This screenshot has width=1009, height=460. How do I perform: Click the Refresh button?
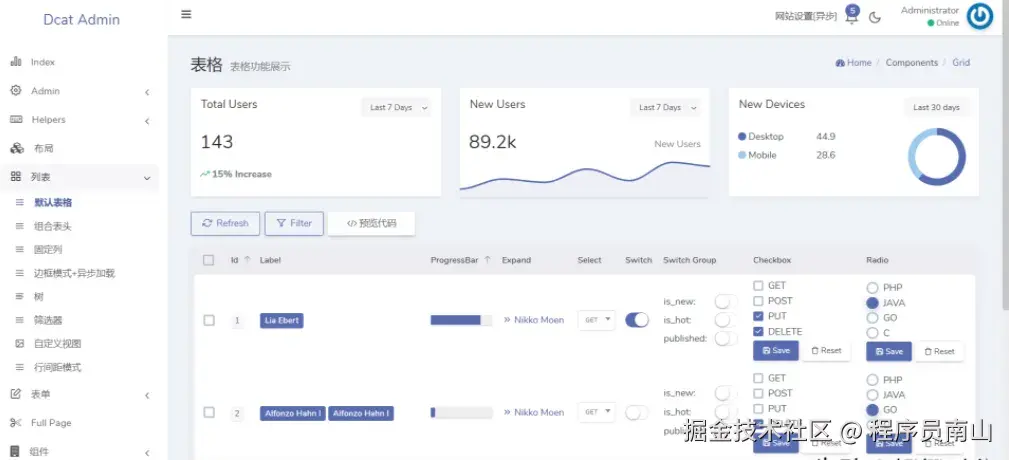(225, 223)
